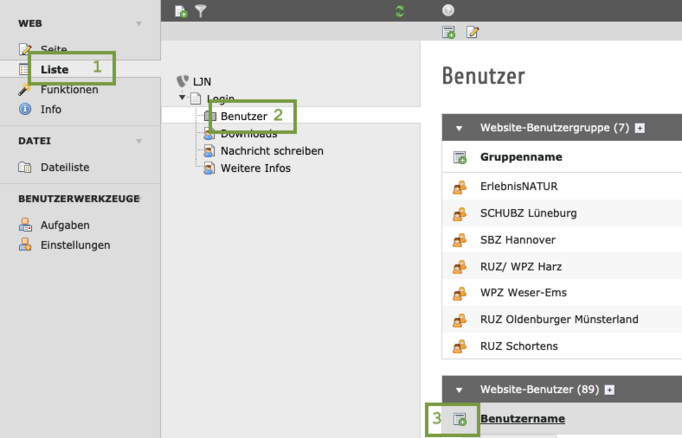The height and width of the screenshot is (438, 682).
Task: Collapse the Website-Benutzer table
Action: (459, 390)
